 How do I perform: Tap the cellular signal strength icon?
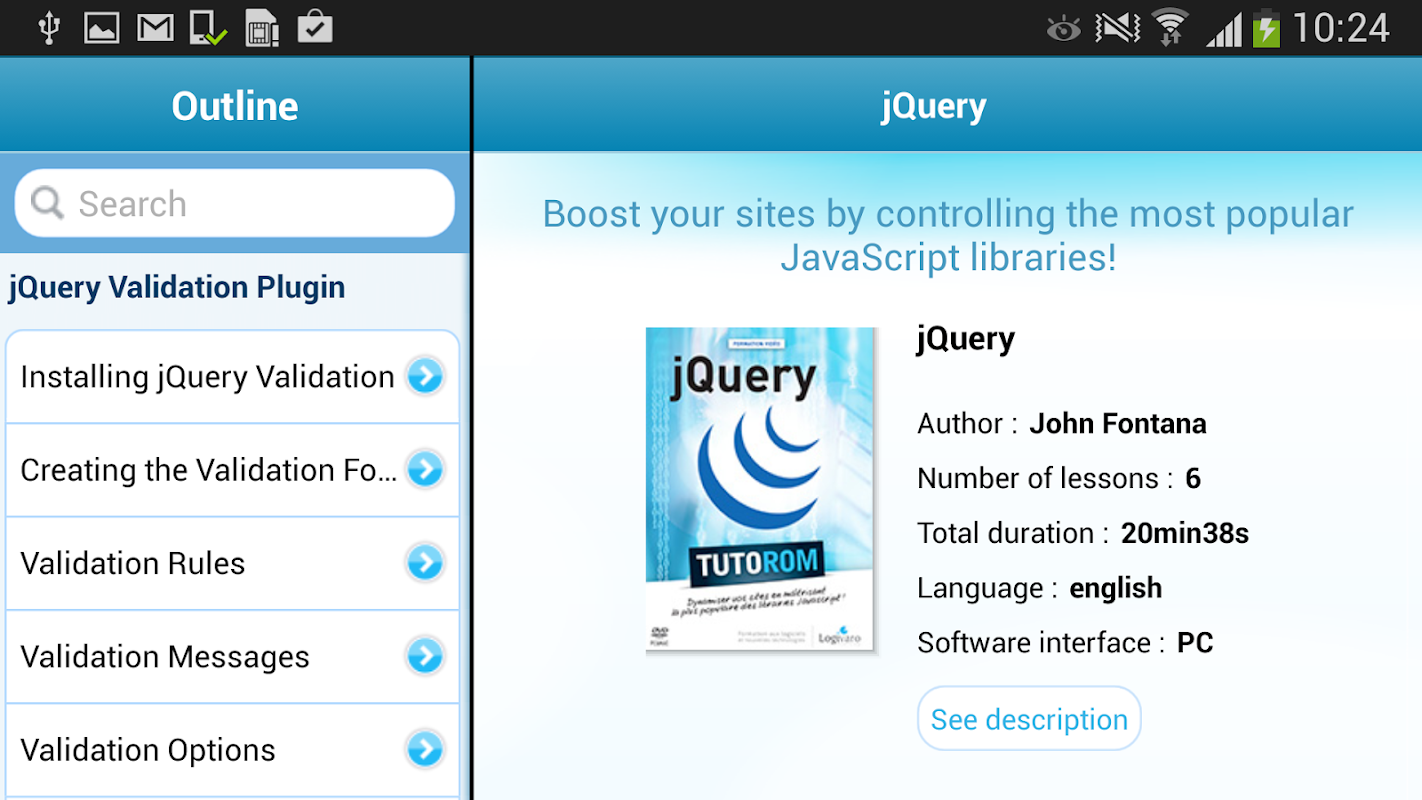coord(1224,29)
